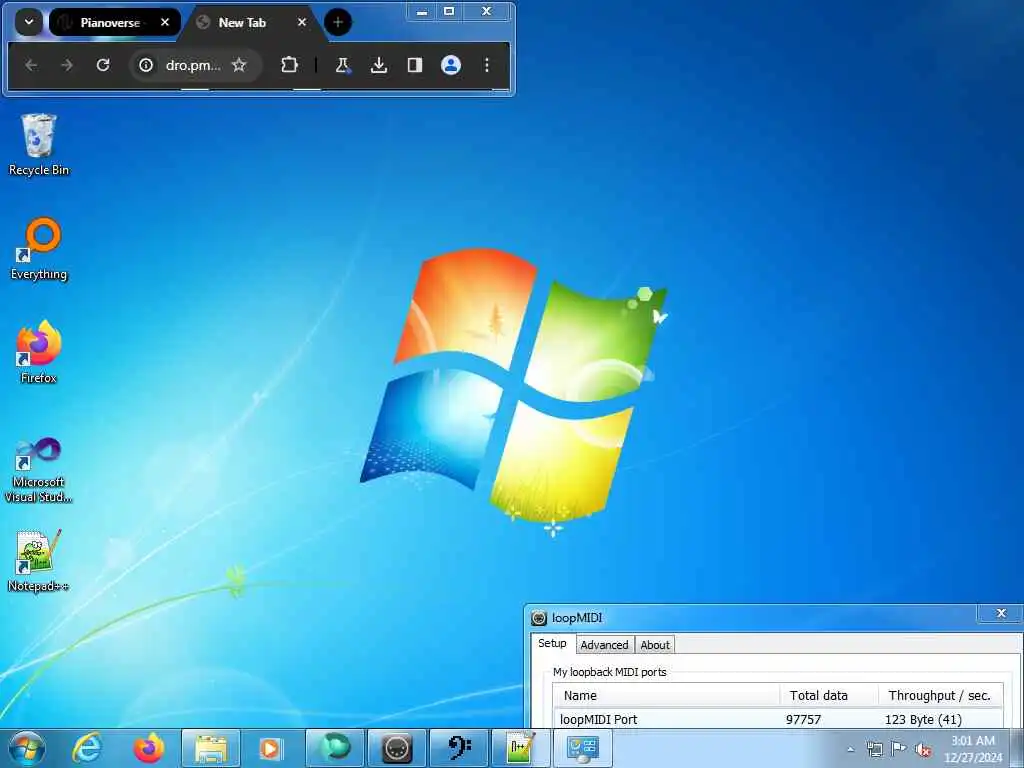The height and width of the screenshot is (768, 1024).
Task: Click the dro.pm address bar text
Action: pos(193,65)
